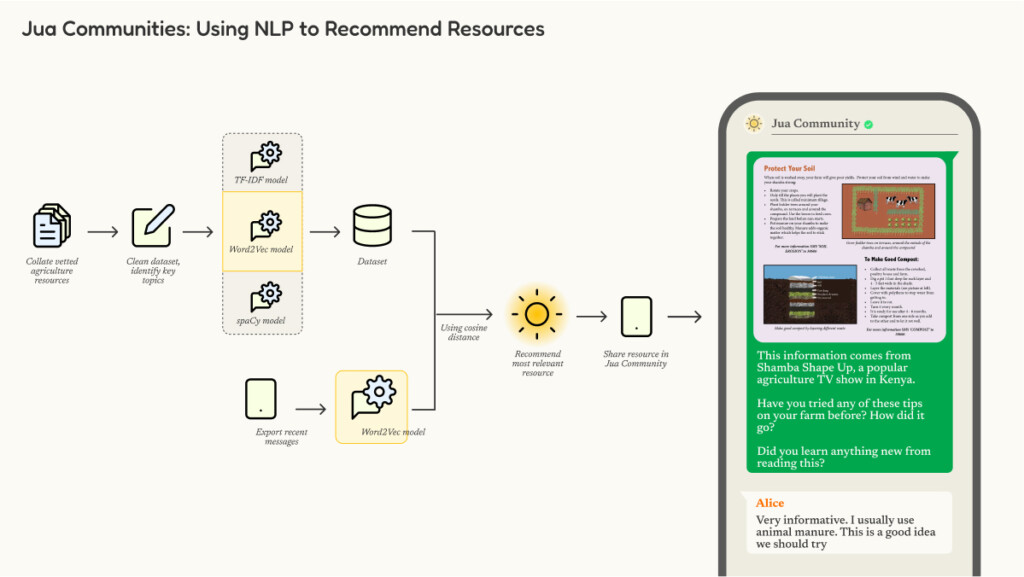Click the recommend resource sun icon
The width and height of the screenshot is (1024, 577).
(x=537, y=312)
